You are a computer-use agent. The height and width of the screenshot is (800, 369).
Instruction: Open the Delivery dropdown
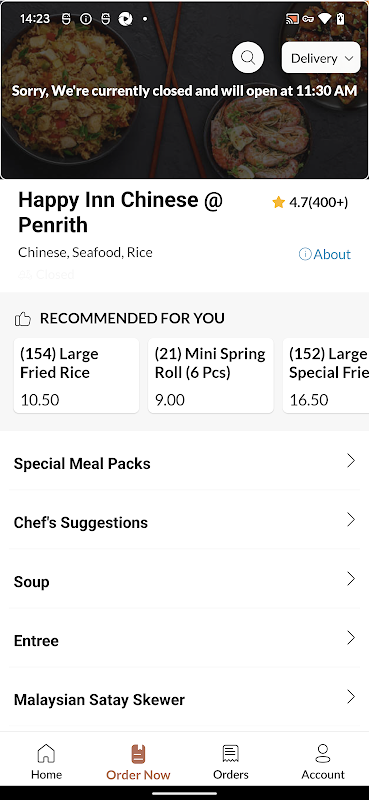coord(321,58)
